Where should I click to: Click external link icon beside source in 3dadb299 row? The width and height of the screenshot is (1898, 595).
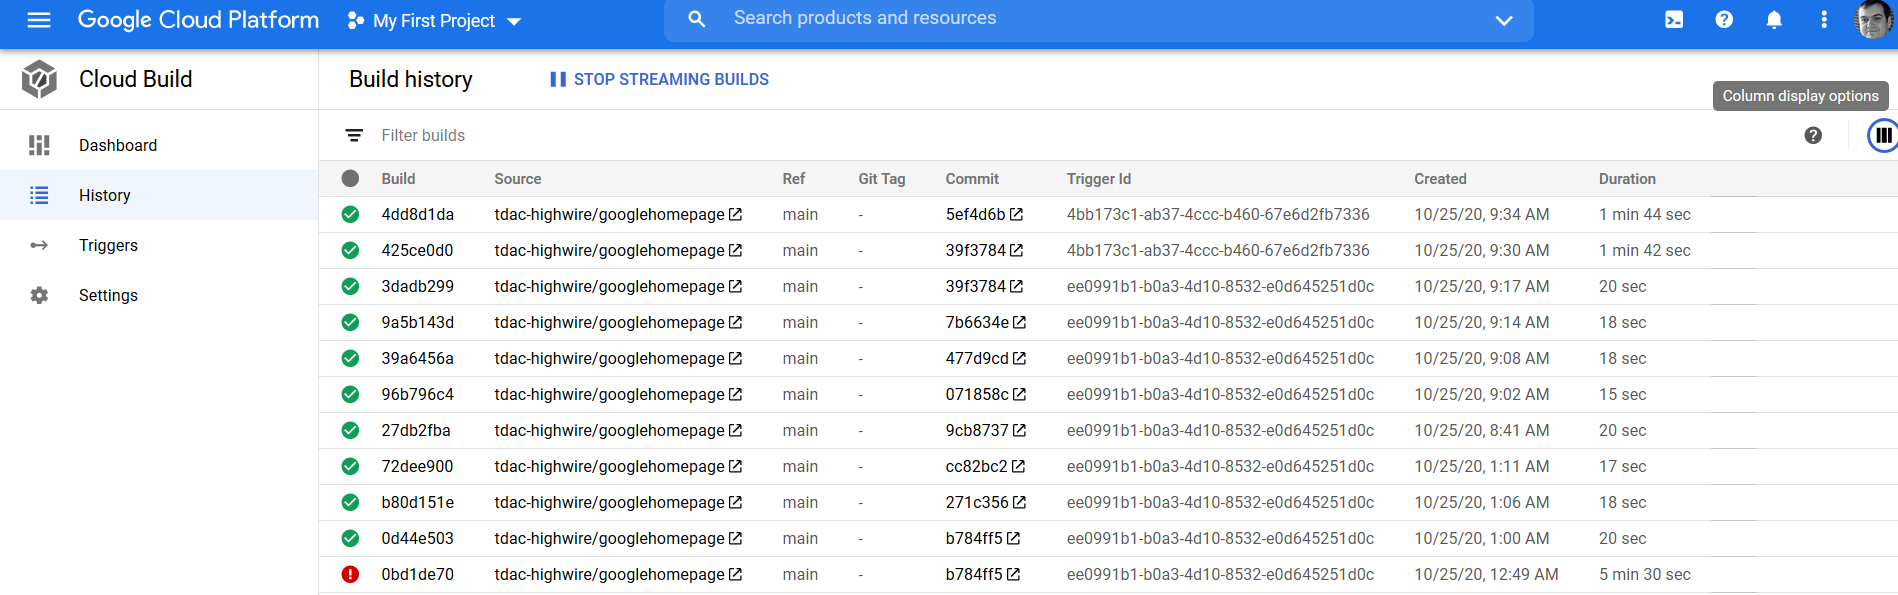[735, 286]
